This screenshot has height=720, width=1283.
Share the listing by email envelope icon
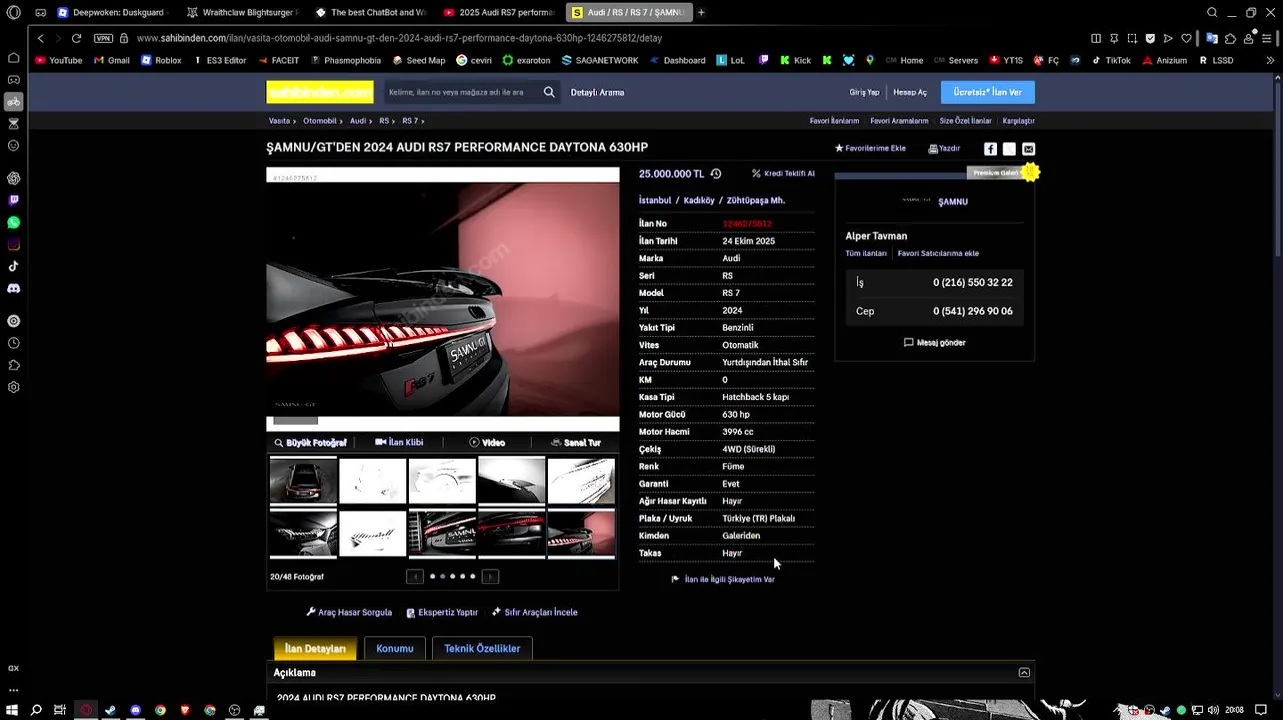[x=1028, y=149]
